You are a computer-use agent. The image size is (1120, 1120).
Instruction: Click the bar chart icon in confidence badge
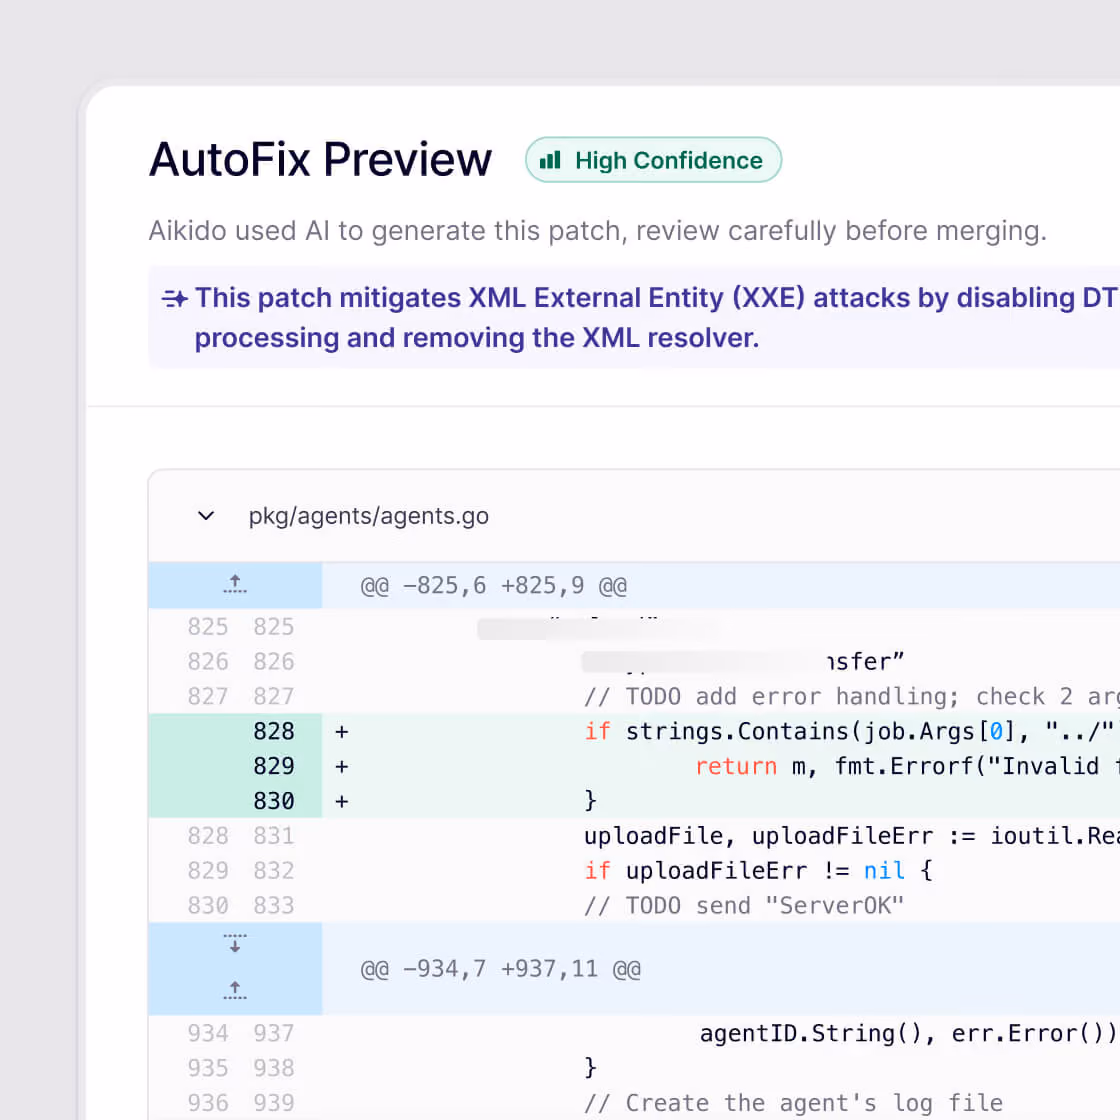pos(550,160)
